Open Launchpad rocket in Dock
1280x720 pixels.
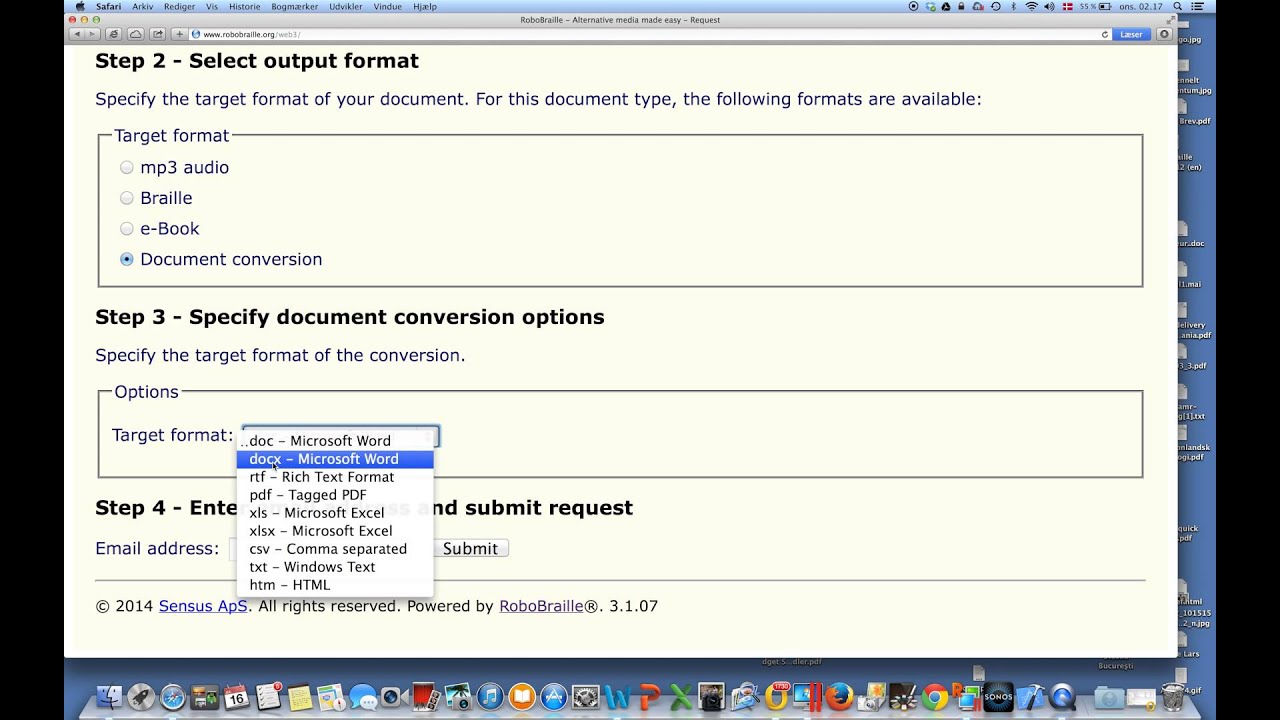[141, 697]
